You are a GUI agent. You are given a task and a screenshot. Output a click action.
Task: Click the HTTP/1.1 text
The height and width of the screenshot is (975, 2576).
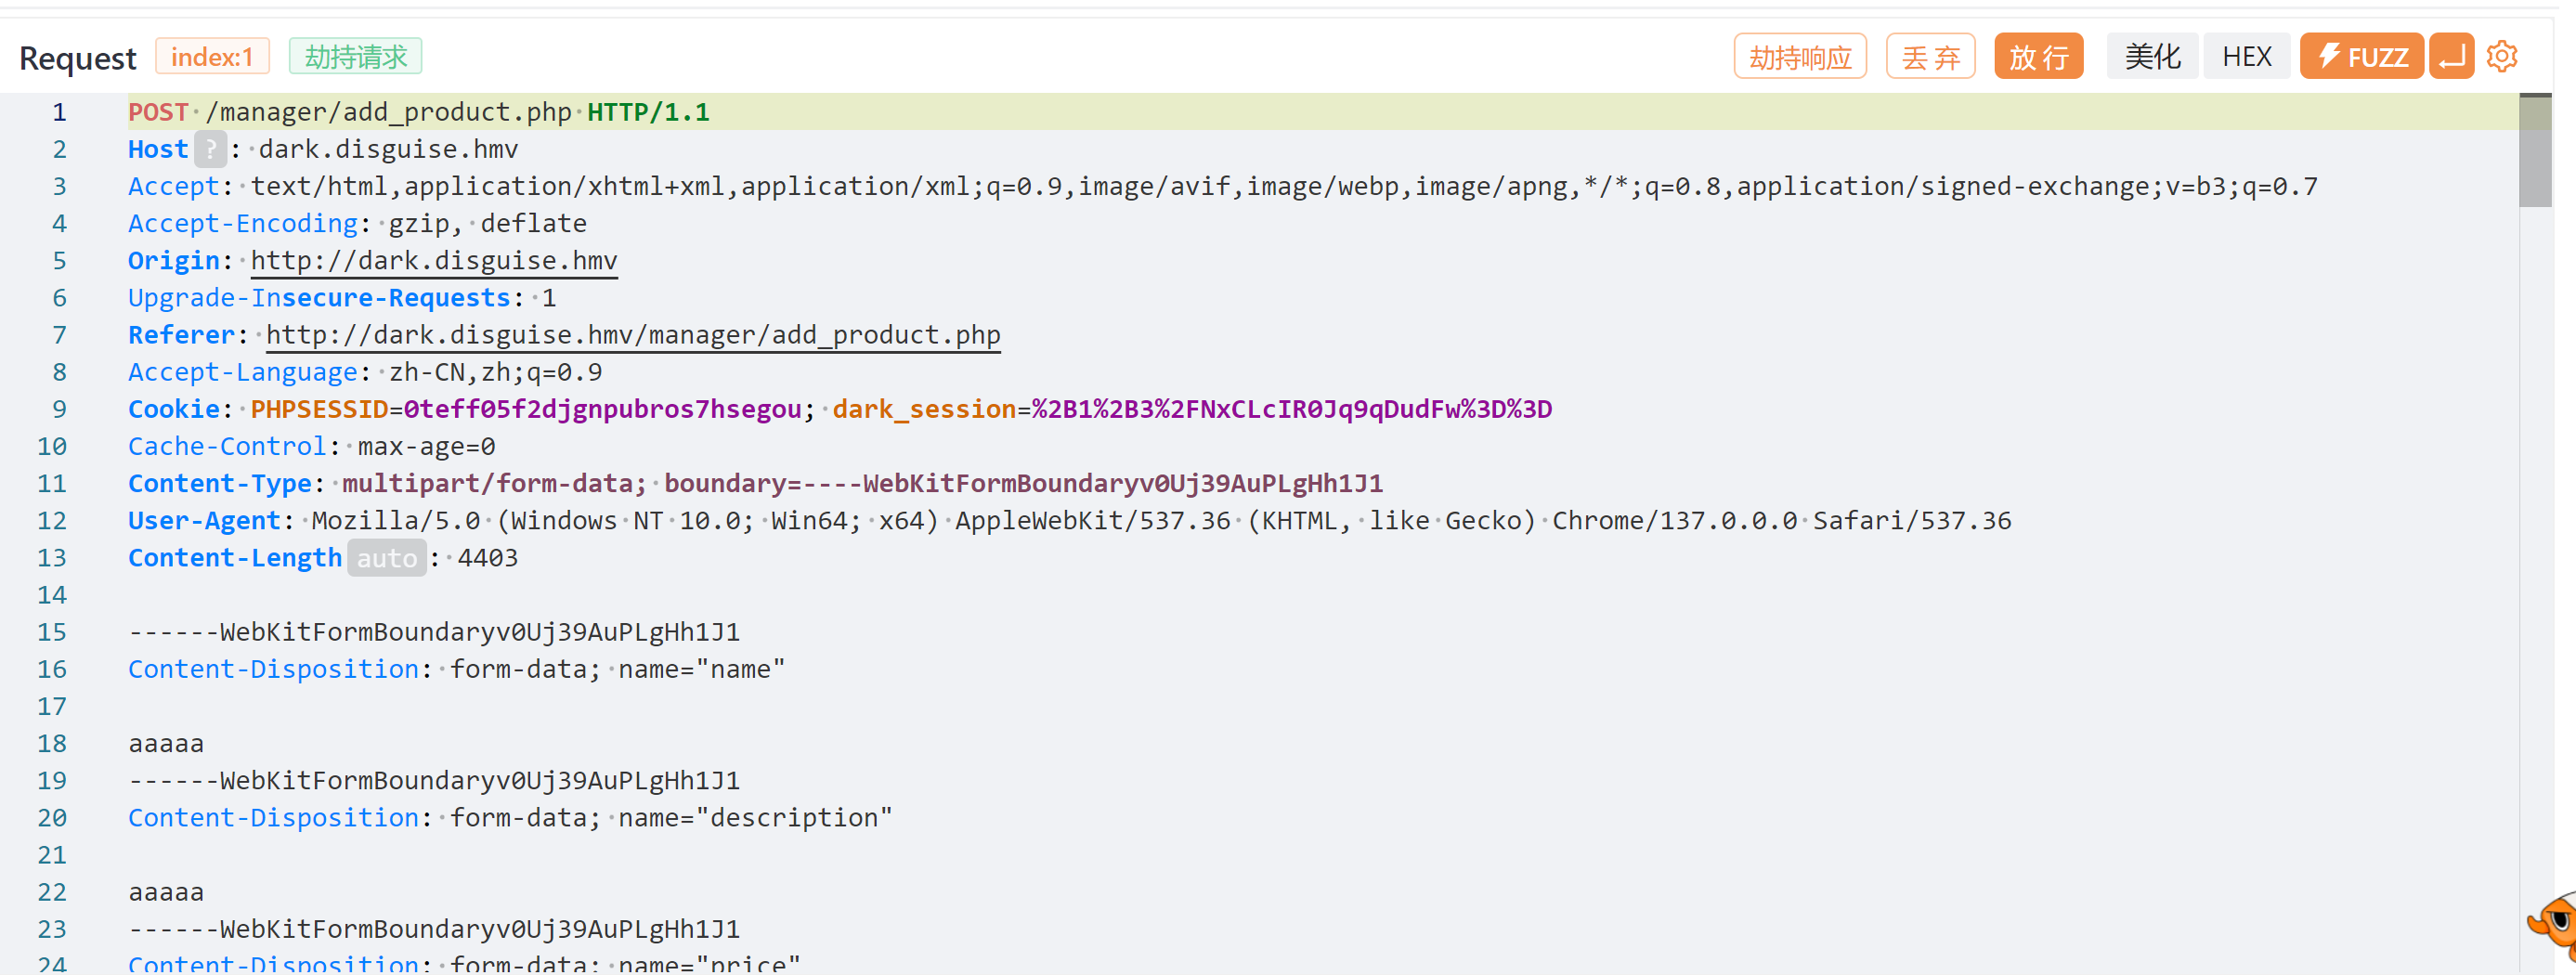(x=648, y=112)
